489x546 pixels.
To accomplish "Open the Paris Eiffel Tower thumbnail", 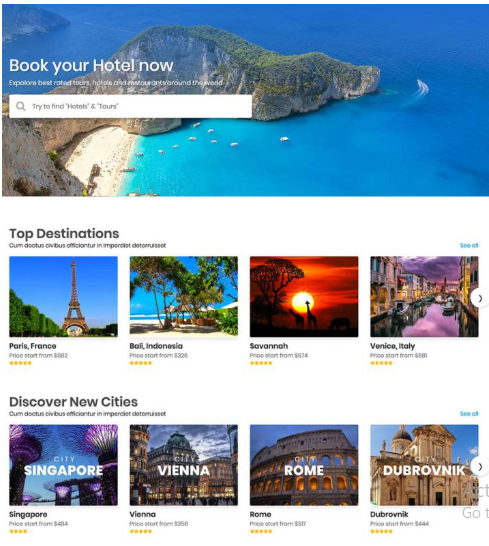I will click(63, 297).
